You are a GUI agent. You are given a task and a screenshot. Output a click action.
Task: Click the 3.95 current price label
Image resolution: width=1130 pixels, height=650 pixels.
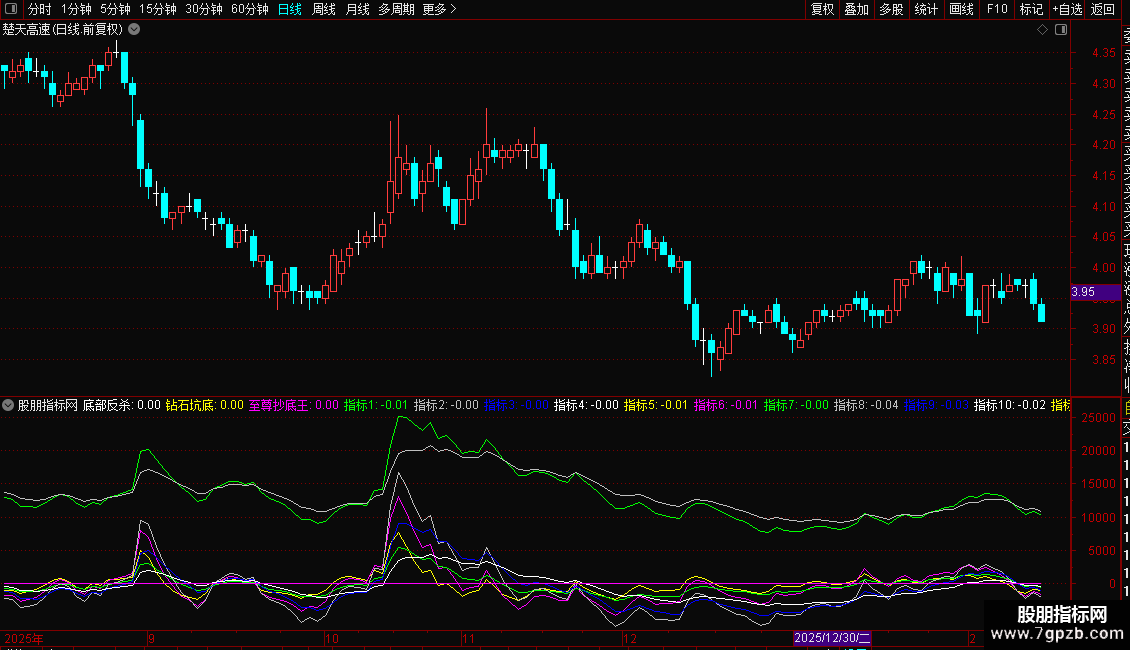[1083, 292]
